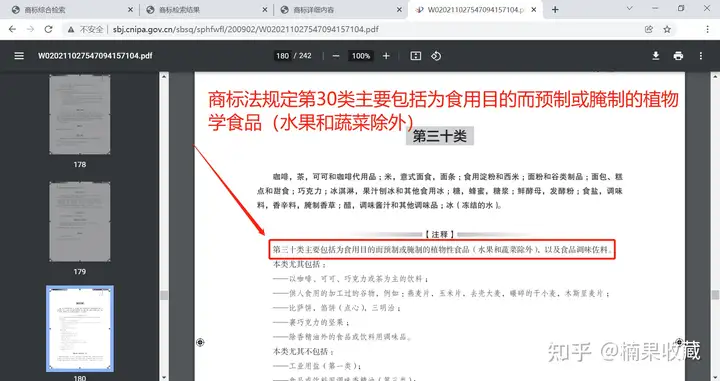Print the PDF document
The width and height of the screenshot is (720, 381).
[678, 56]
